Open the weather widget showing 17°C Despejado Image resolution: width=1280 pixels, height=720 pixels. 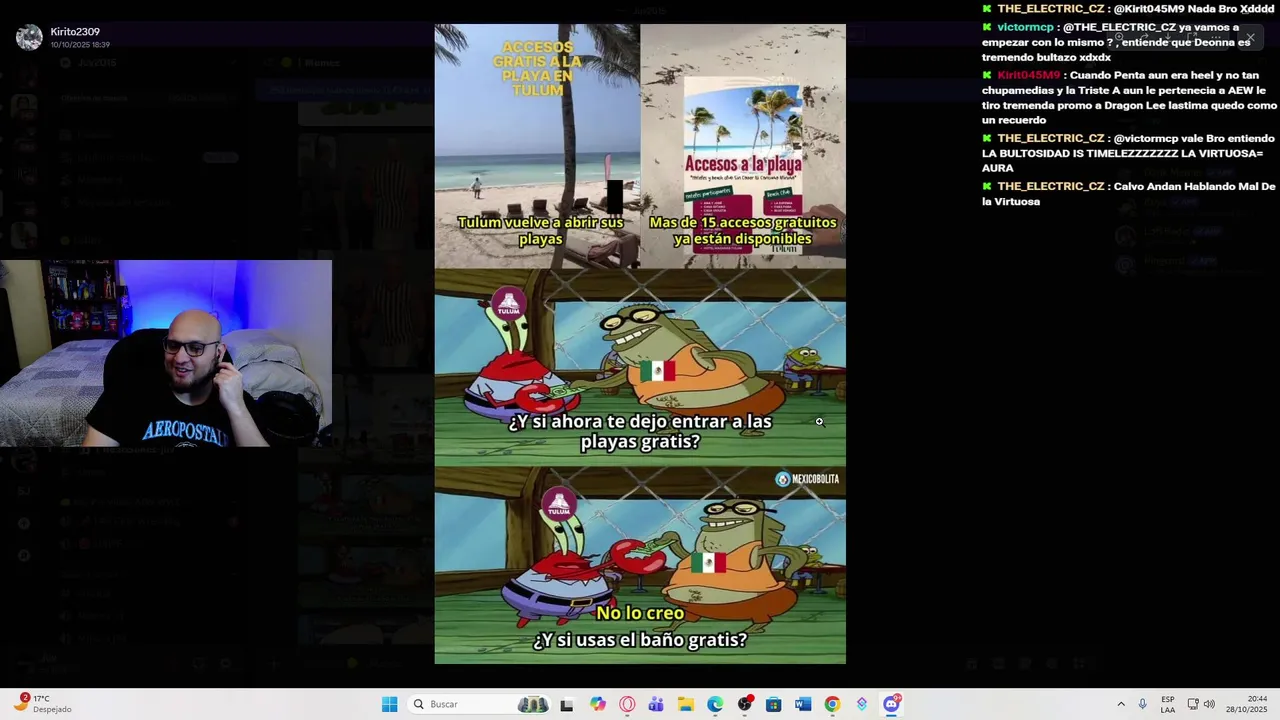tap(44, 704)
